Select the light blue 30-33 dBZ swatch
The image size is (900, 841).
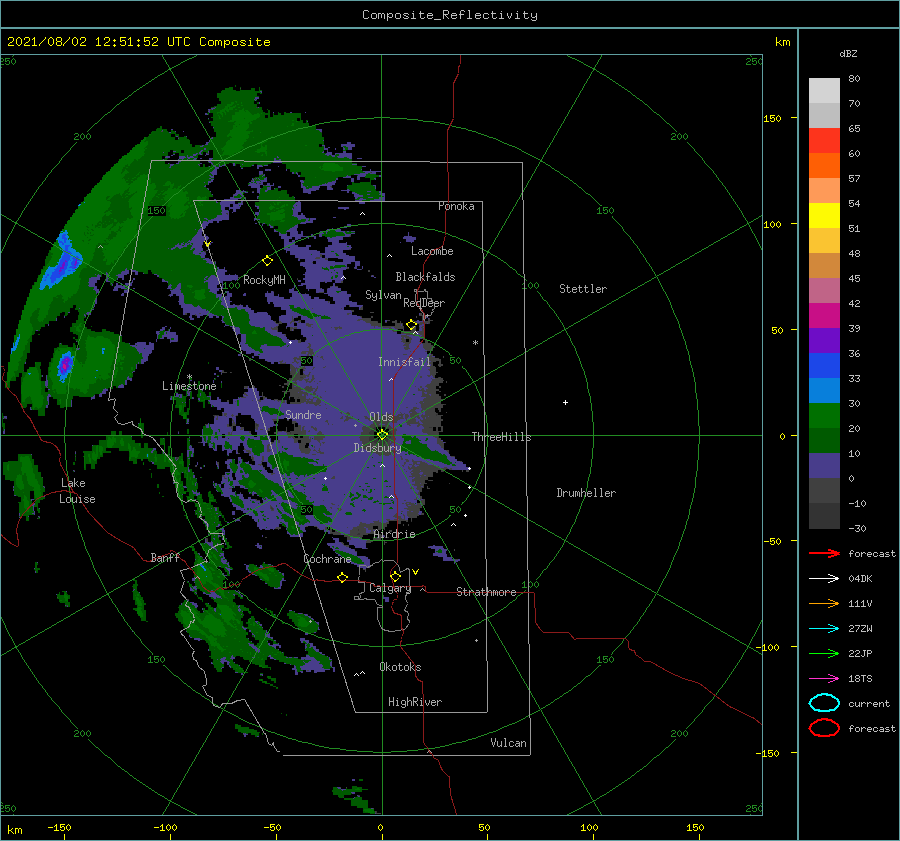(x=824, y=390)
